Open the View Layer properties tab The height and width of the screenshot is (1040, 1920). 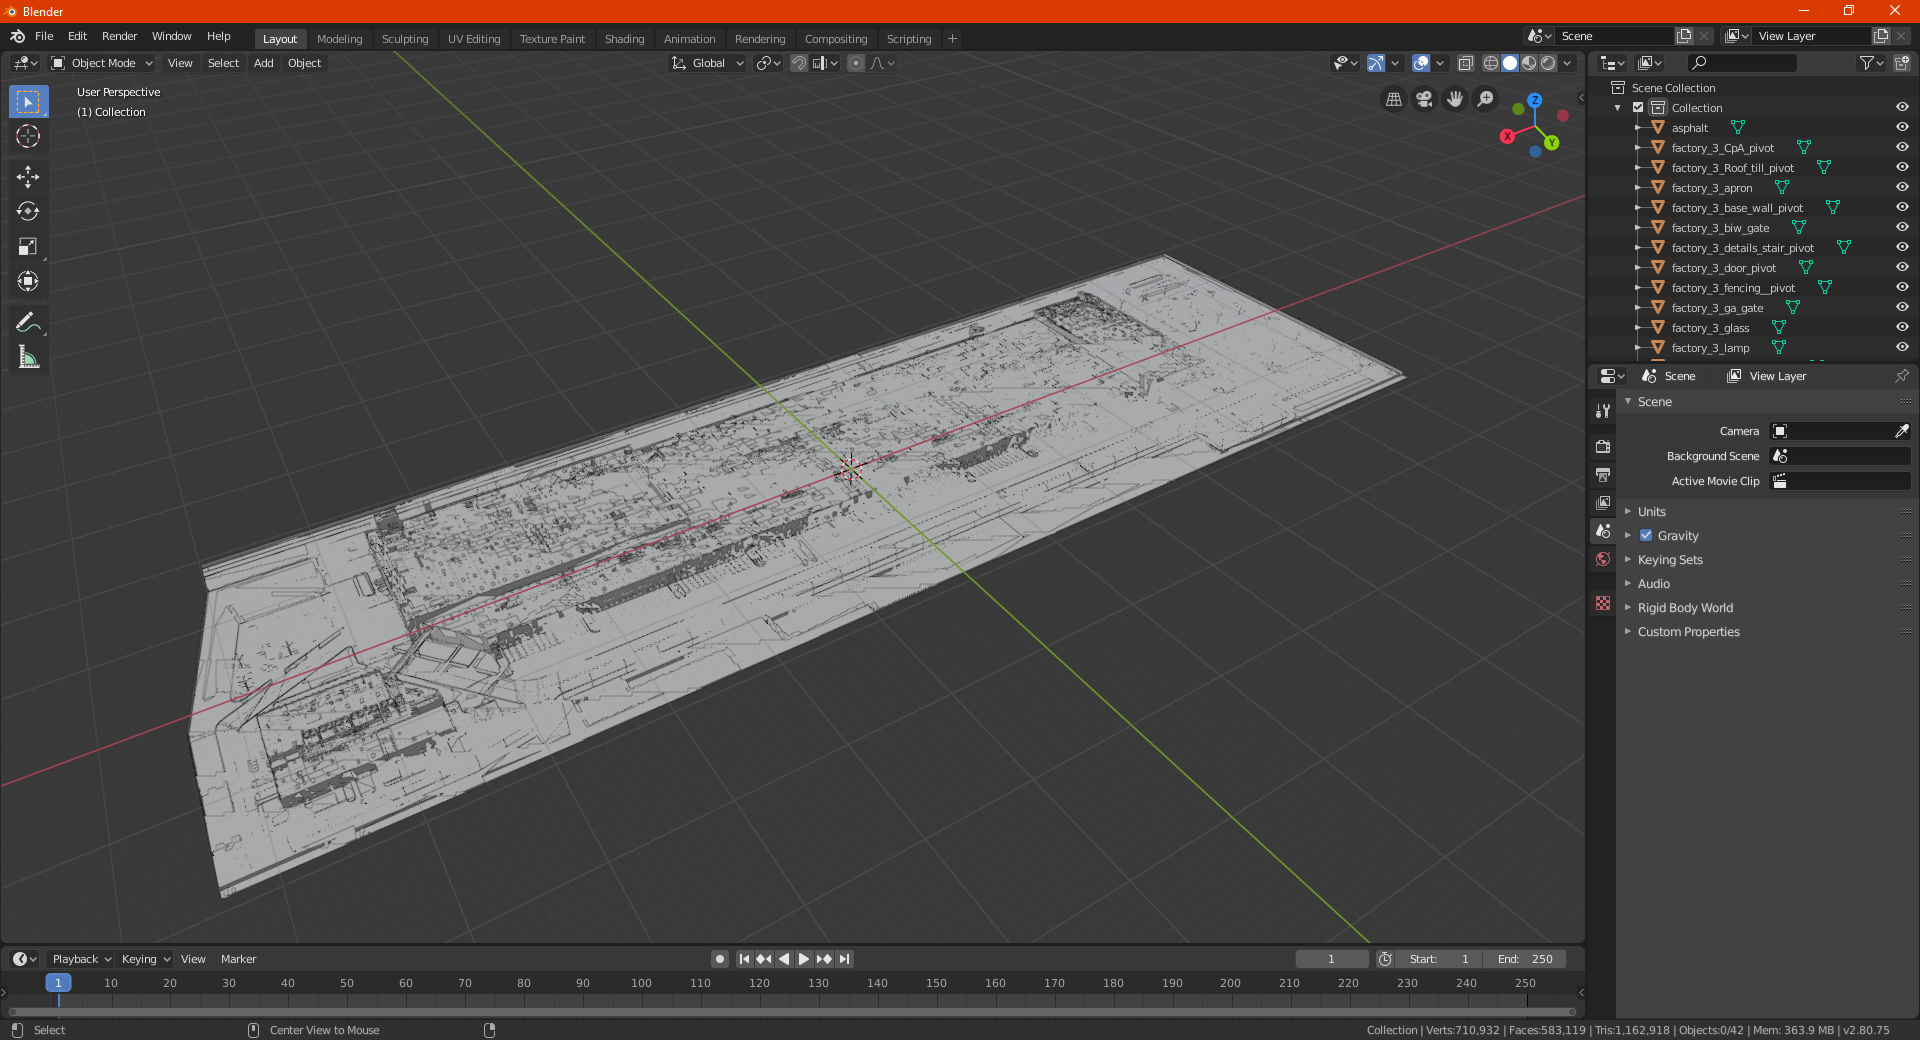click(1603, 502)
